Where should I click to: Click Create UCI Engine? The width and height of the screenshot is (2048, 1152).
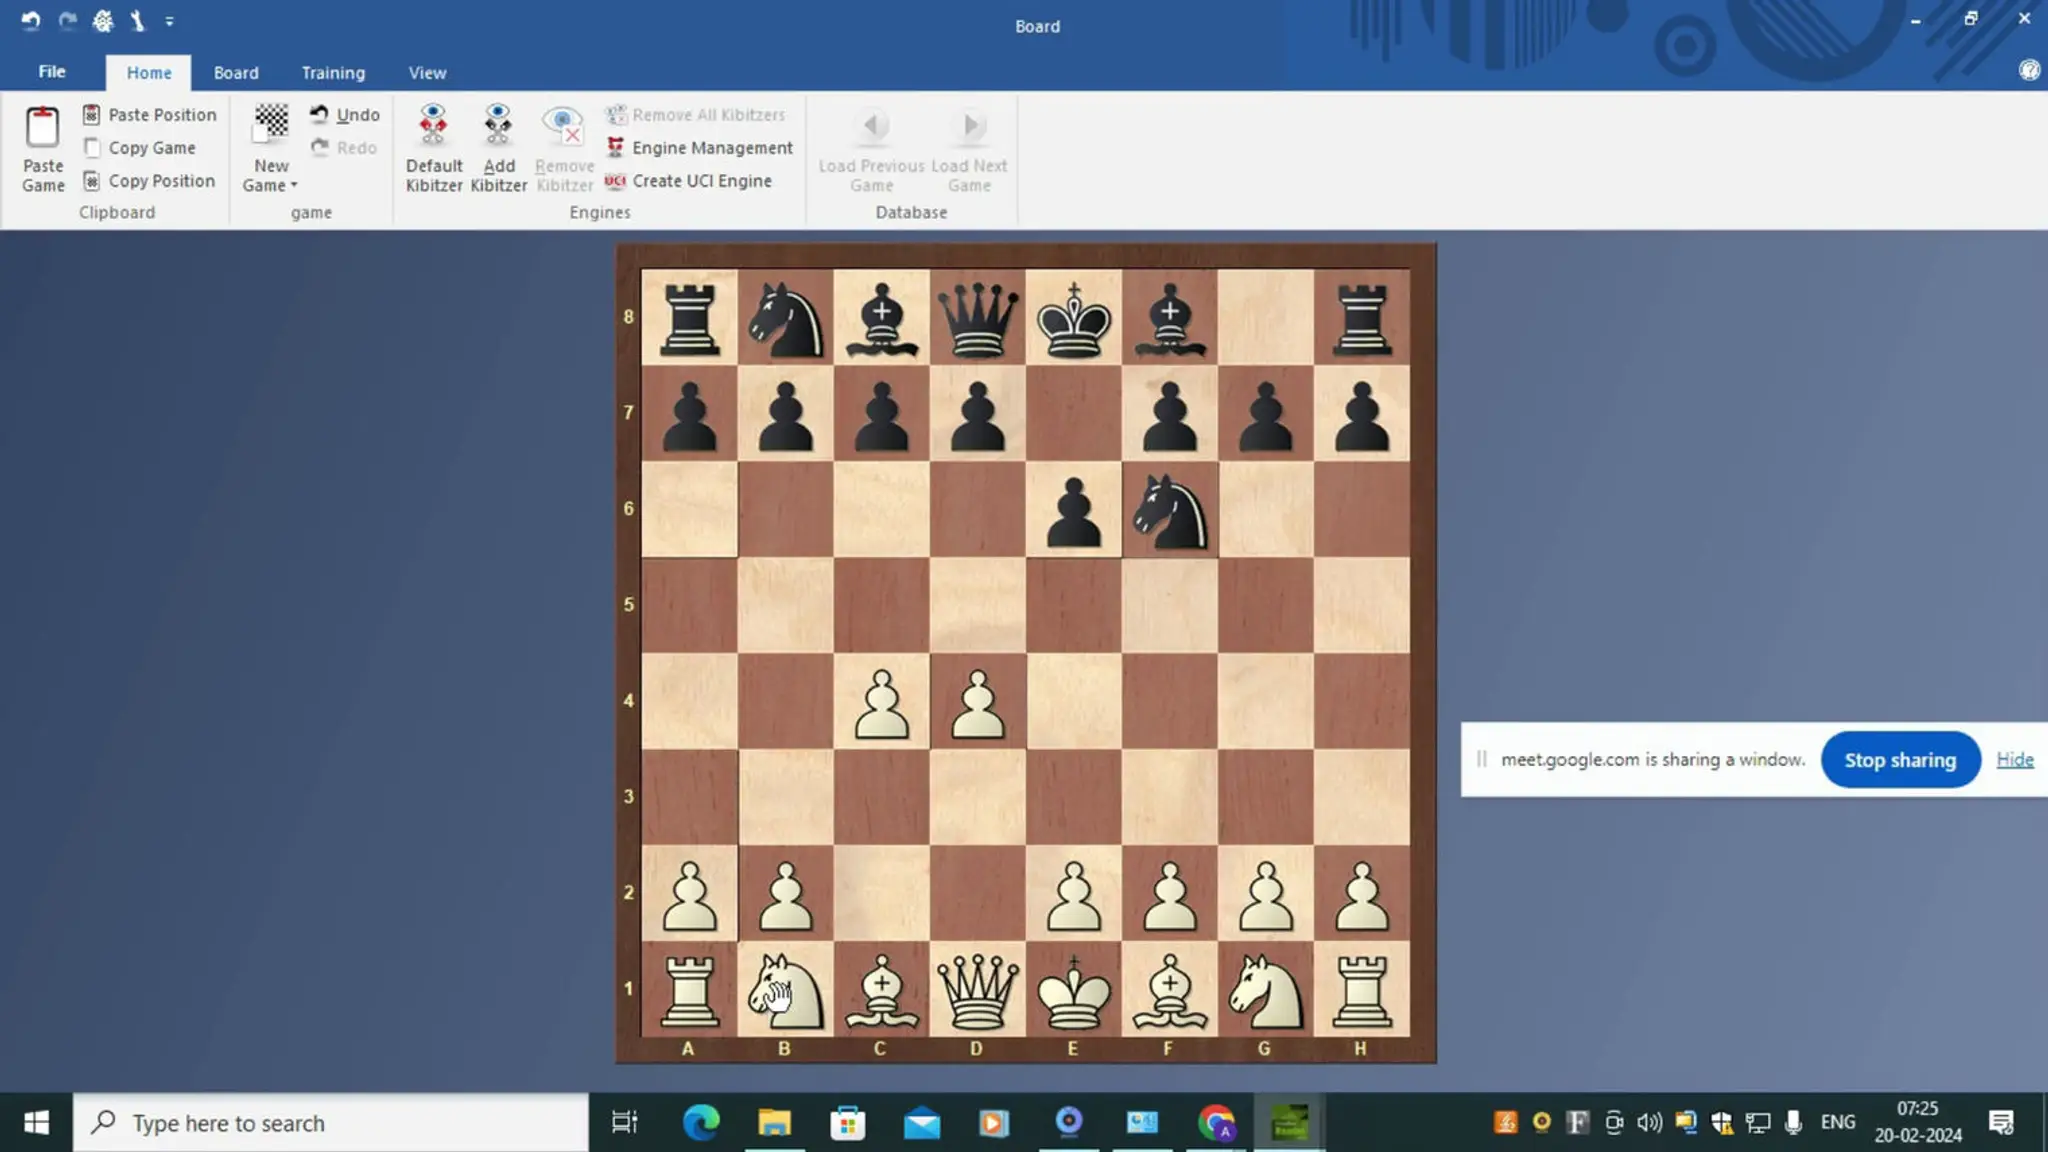pos(701,181)
